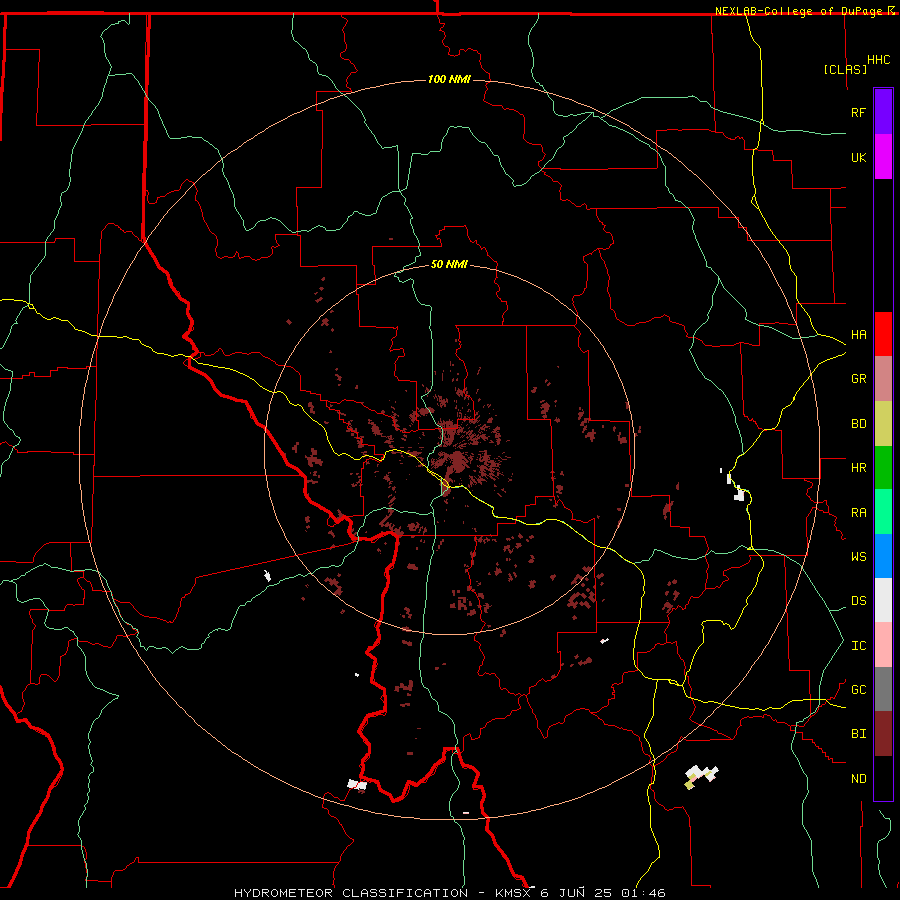Image resolution: width=900 pixels, height=900 pixels.
Task: Click the IC legend label
Action: click(858, 645)
